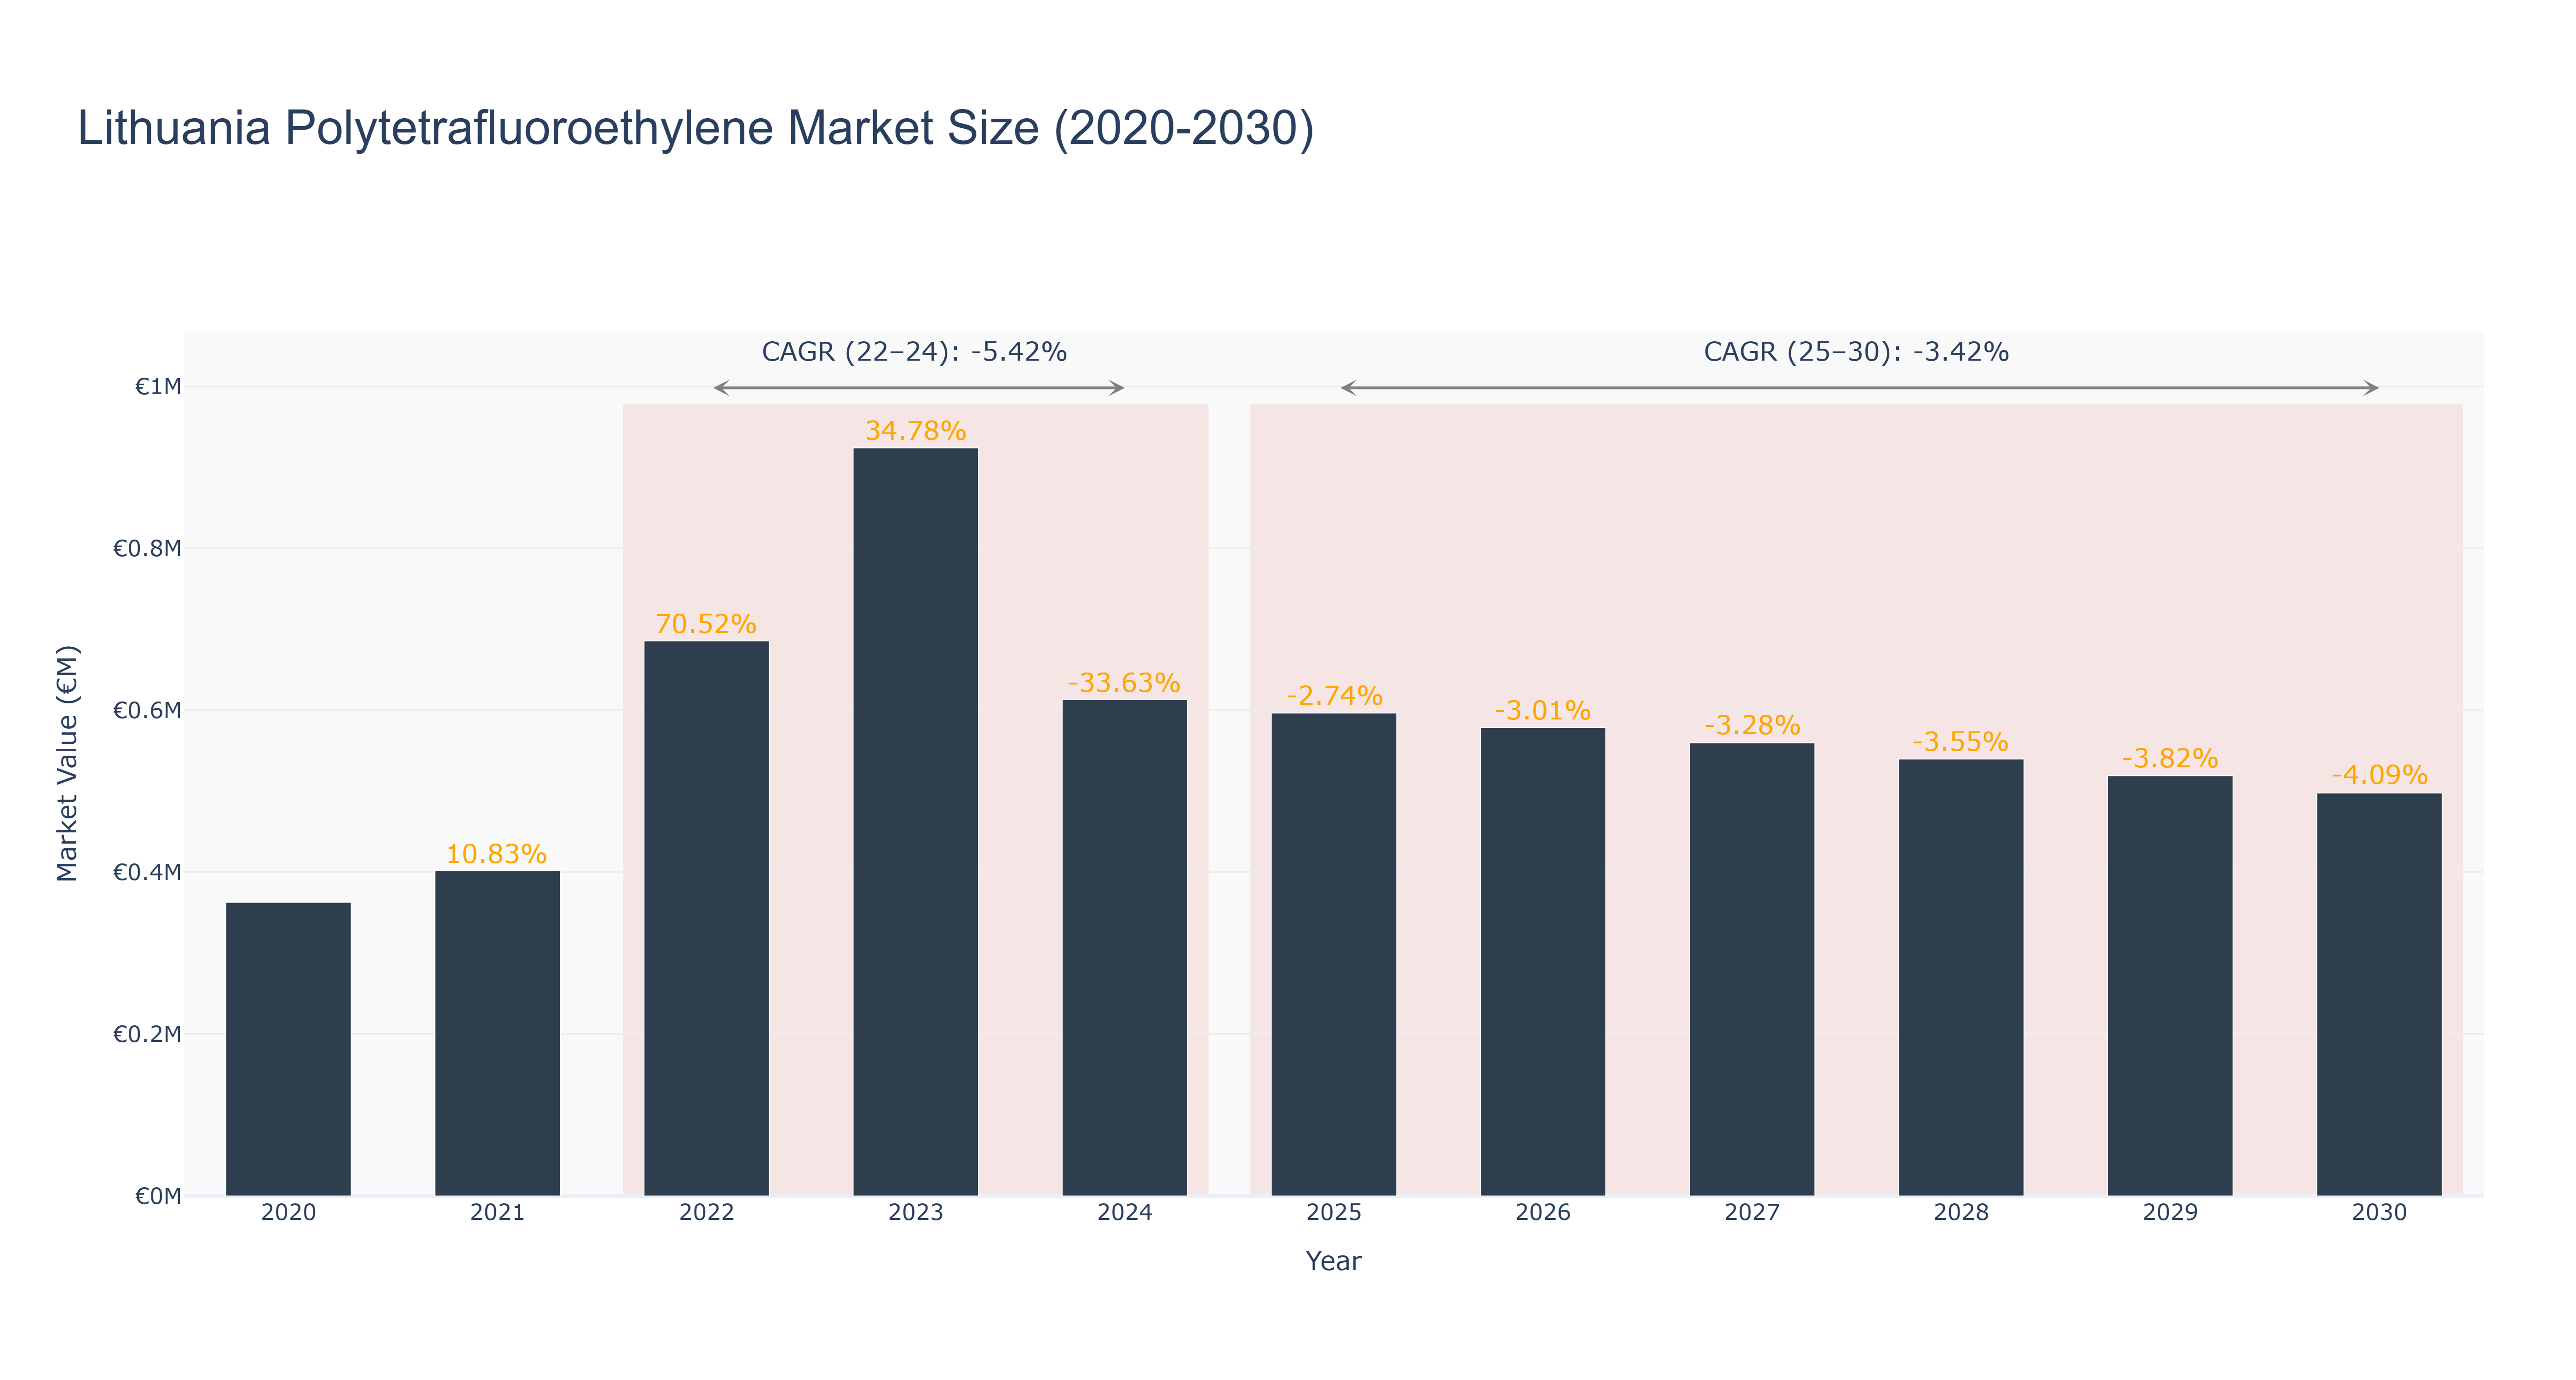Click the 34.78% growth label
The height and width of the screenshot is (1380, 2576).
point(915,431)
